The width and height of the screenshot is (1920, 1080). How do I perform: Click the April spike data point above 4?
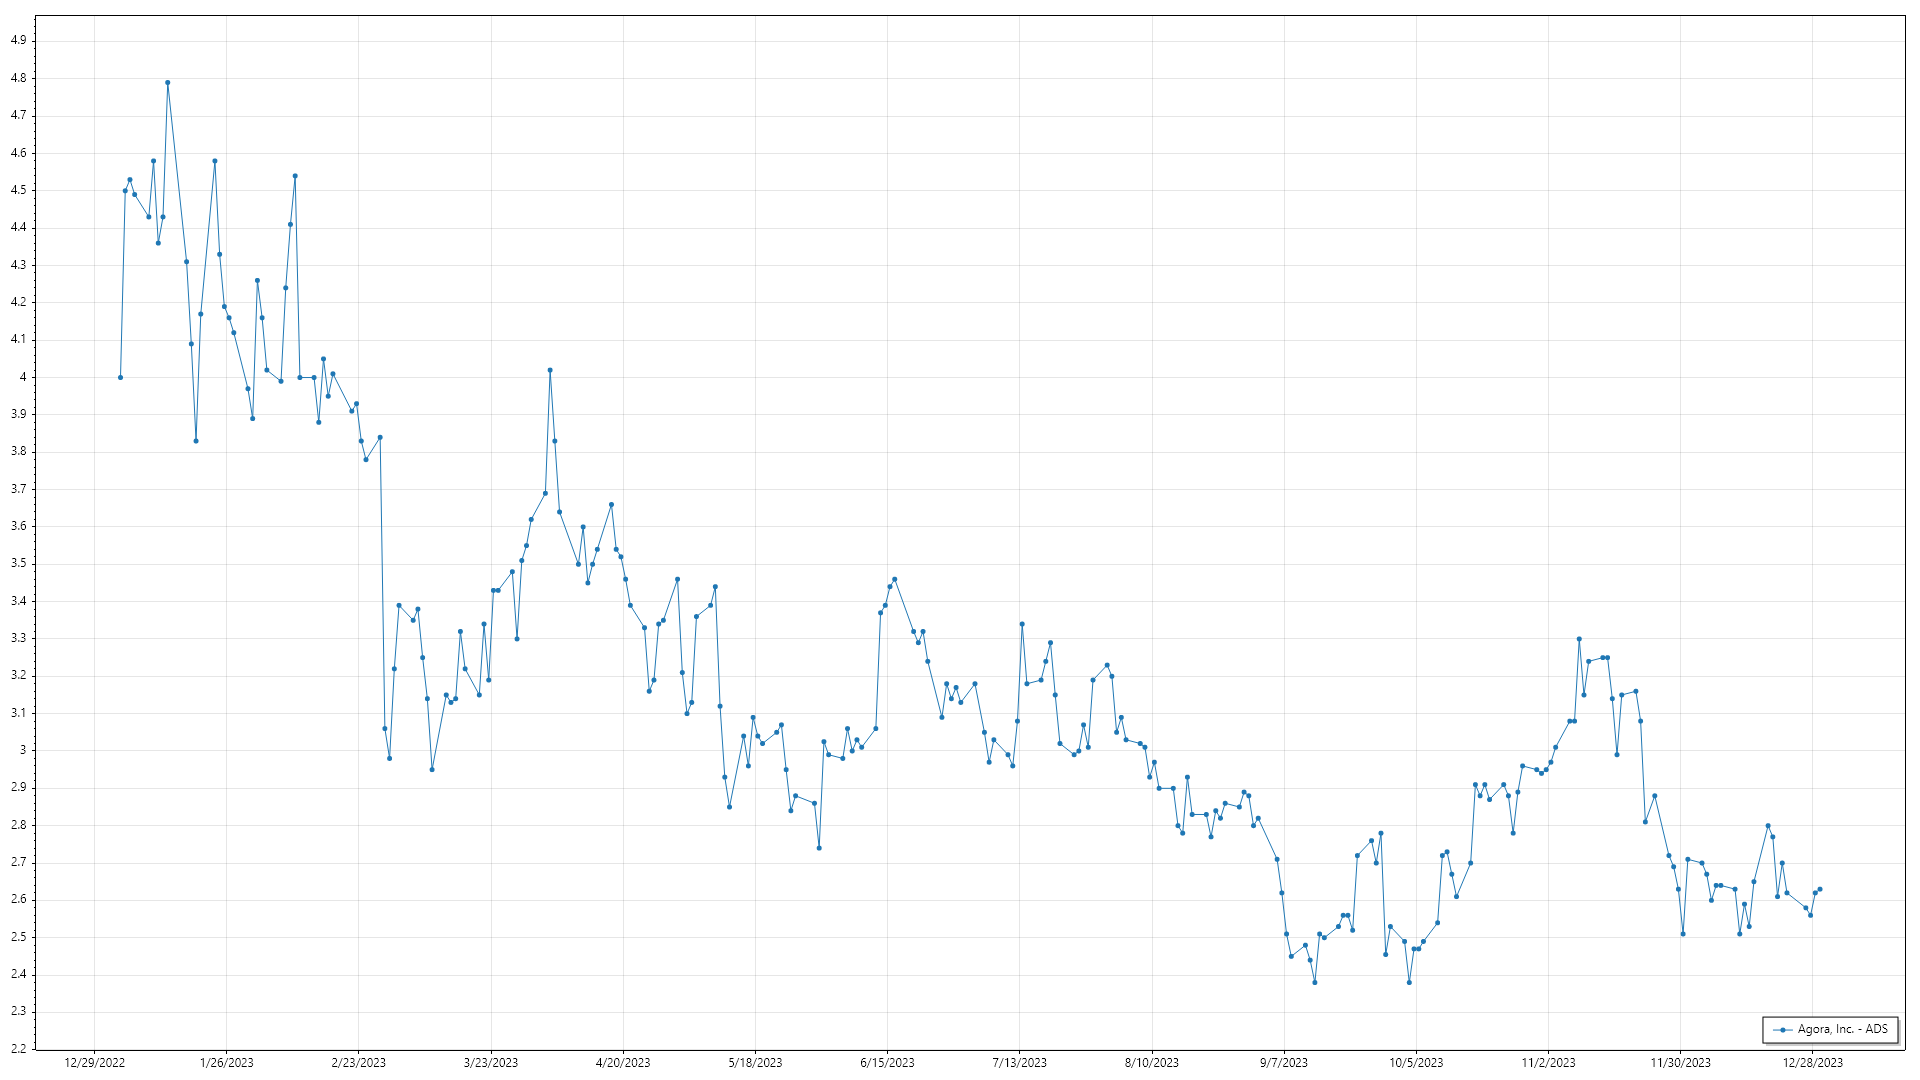(x=550, y=370)
